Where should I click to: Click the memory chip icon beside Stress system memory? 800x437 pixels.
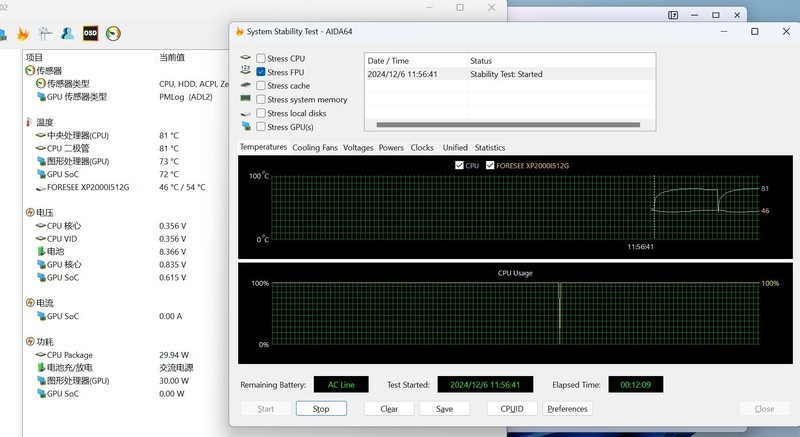click(x=246, y=99)
